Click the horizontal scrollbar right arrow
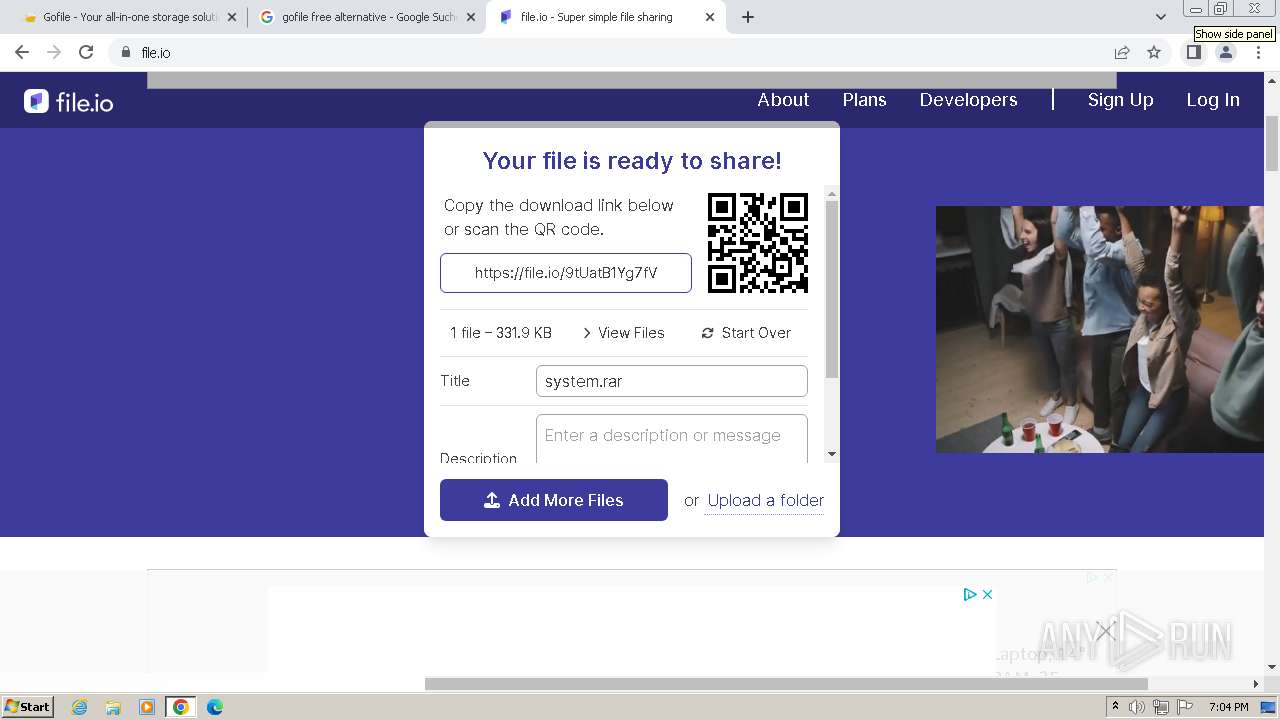 pos(1256,684)
